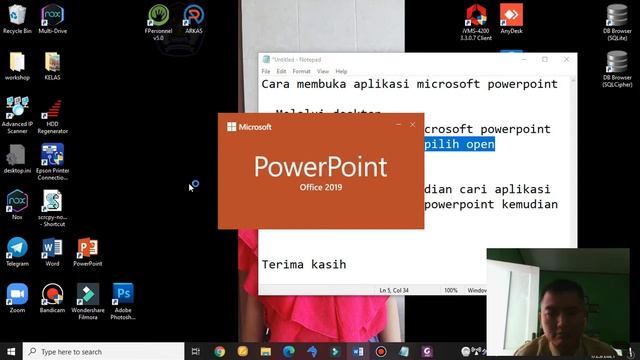Open Notepad's Help menu

point(341,71)
